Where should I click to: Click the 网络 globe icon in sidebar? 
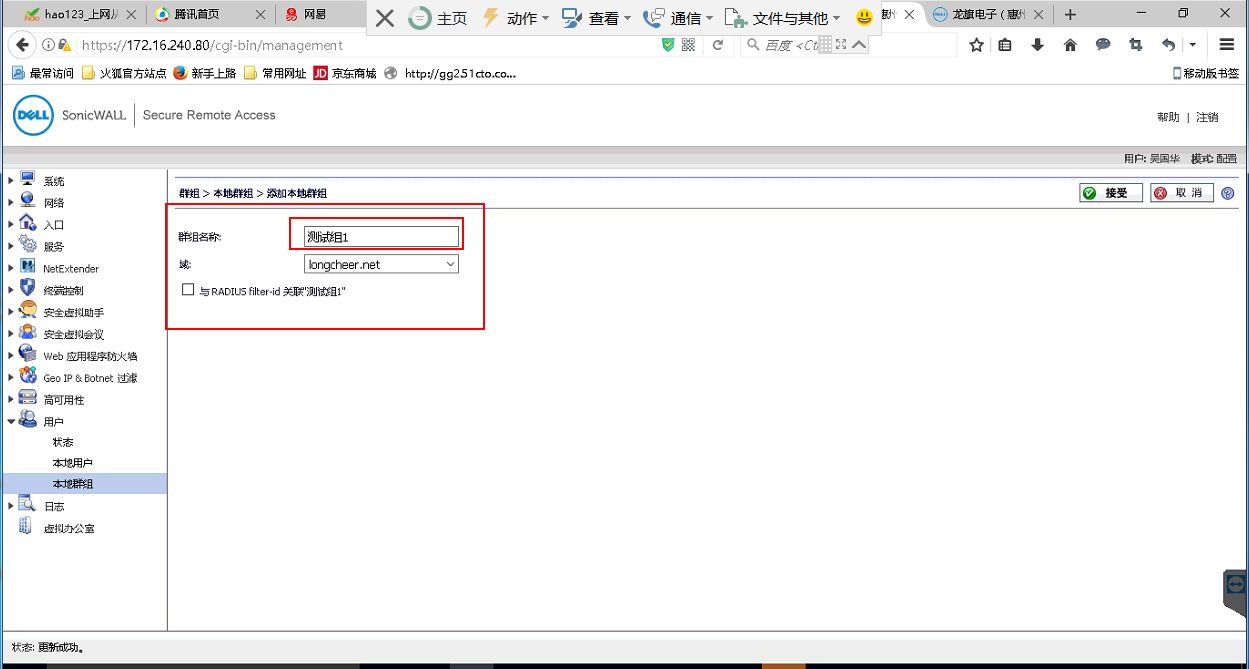click(28, 202)
